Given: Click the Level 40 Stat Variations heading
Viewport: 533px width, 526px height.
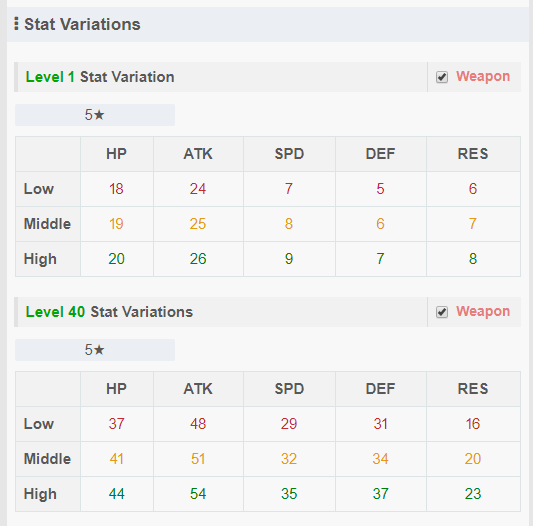Looking at the screenshot, I should 109,312.
